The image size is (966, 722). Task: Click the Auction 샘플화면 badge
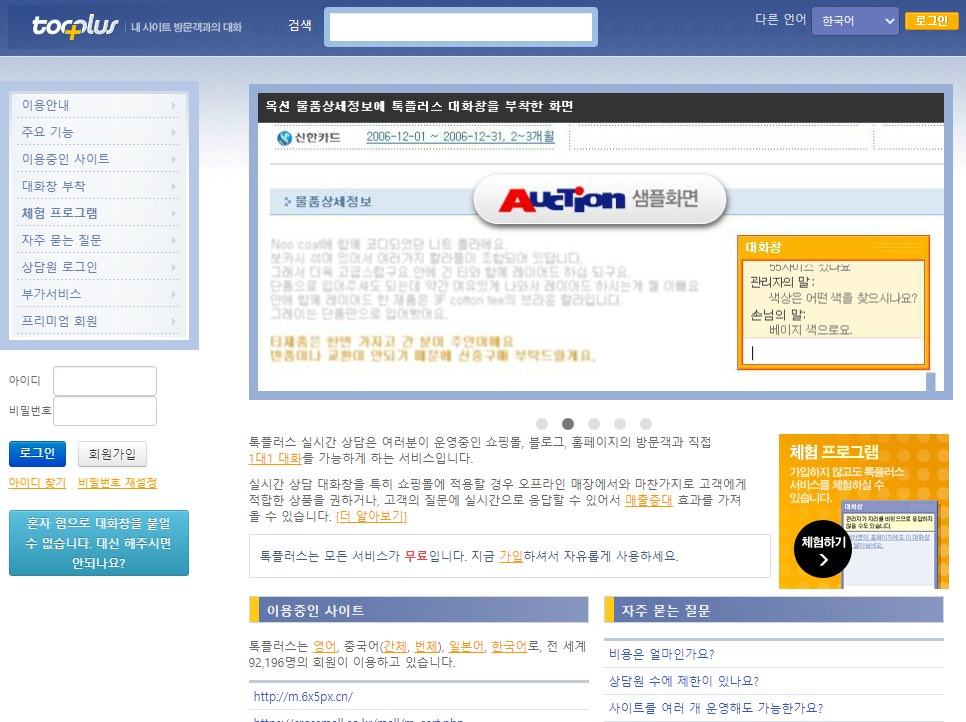[x=599, y=200]
